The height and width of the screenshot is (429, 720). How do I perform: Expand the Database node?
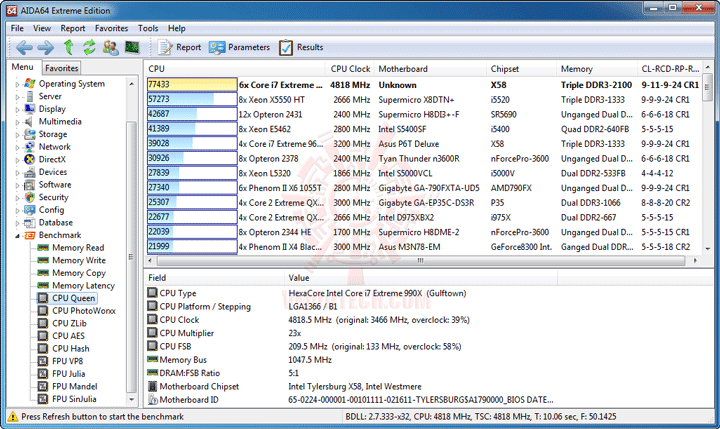click(17, 223)
